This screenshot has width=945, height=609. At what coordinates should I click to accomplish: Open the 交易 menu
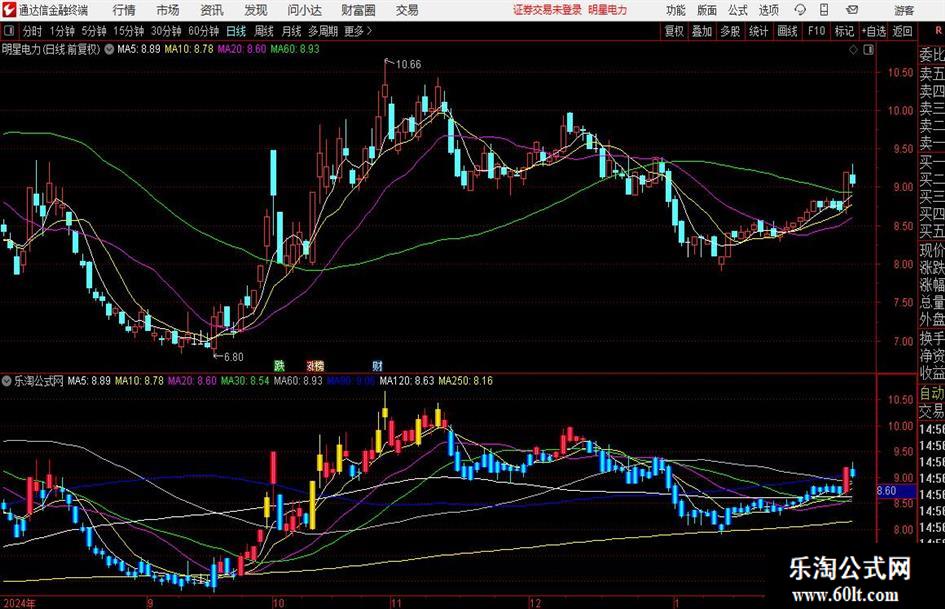pyautogui.click(x=407, y=10)
